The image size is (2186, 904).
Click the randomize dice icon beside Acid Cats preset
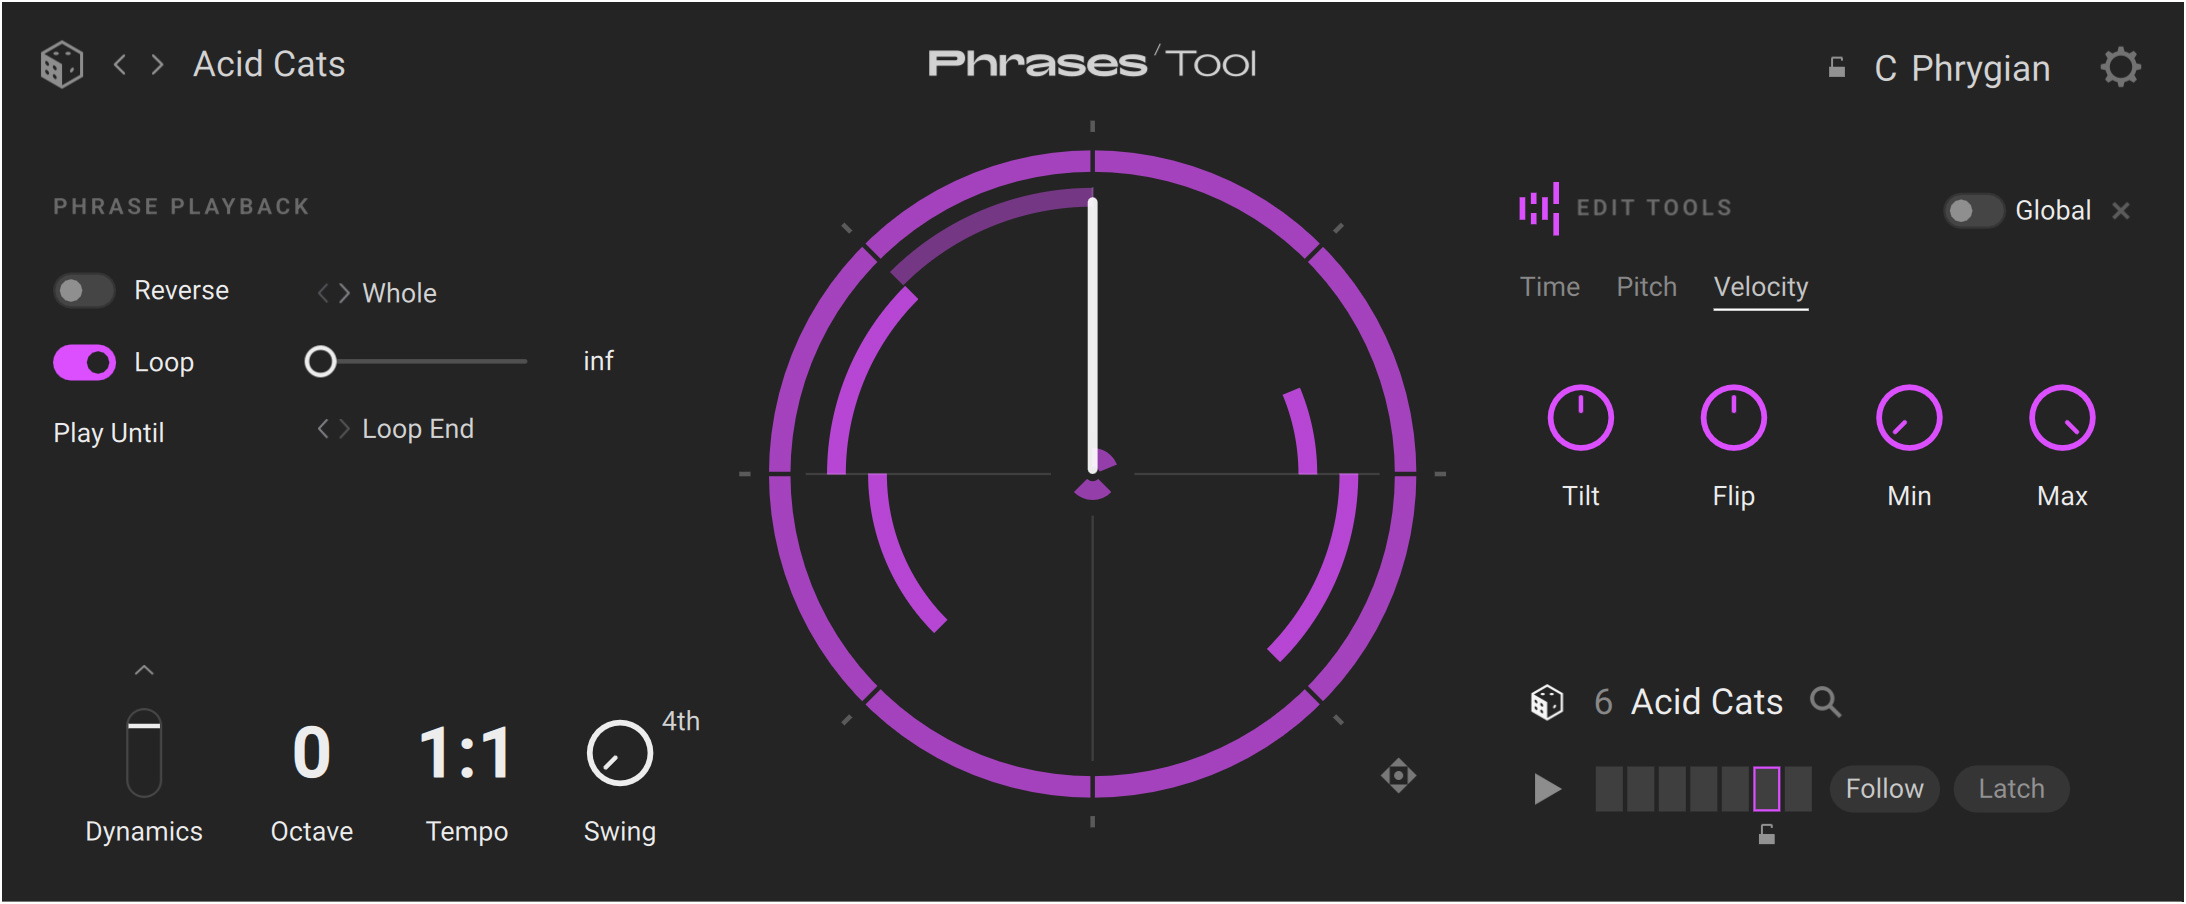[61, 65]
